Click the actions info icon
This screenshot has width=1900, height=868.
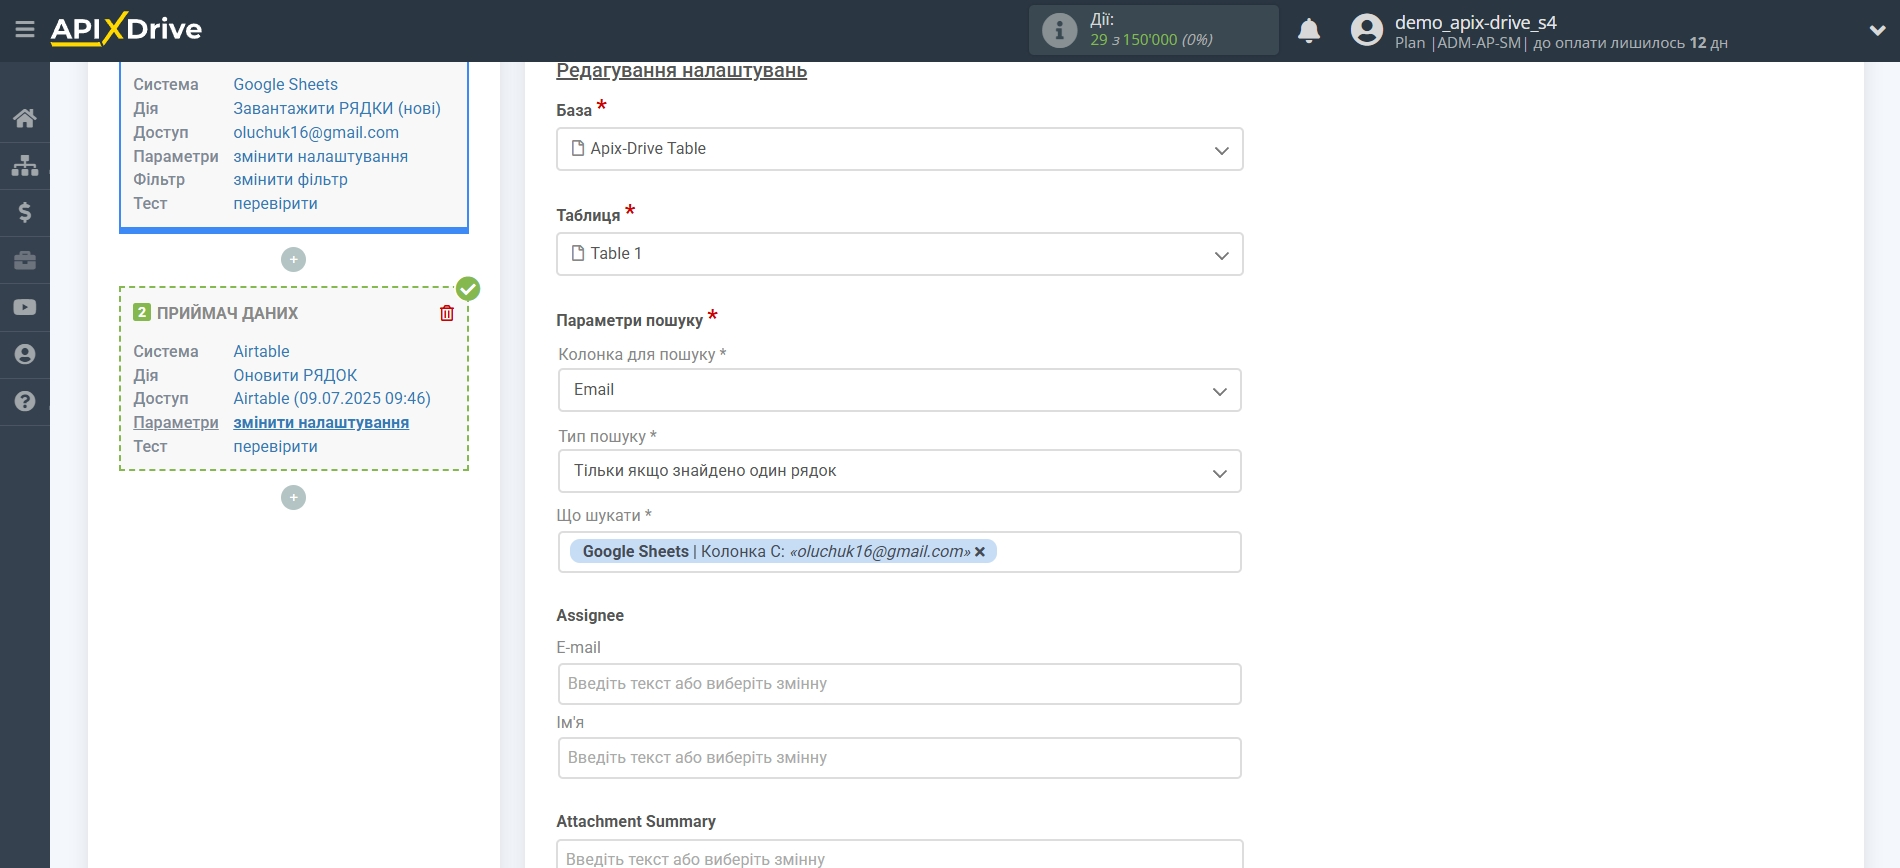click(1059, 30)
